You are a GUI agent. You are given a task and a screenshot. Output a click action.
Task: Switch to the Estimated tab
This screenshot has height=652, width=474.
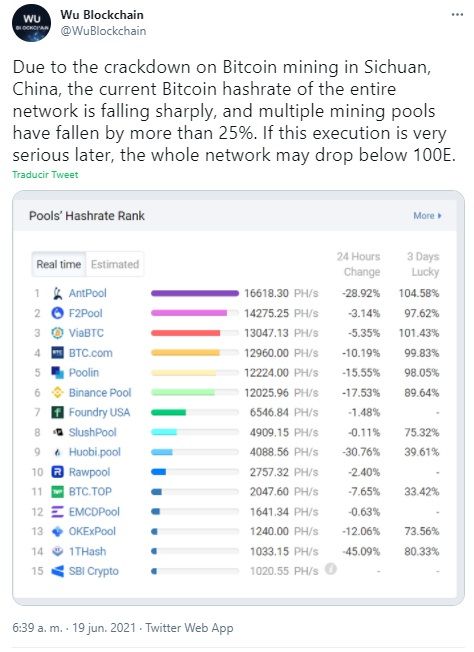115,264
